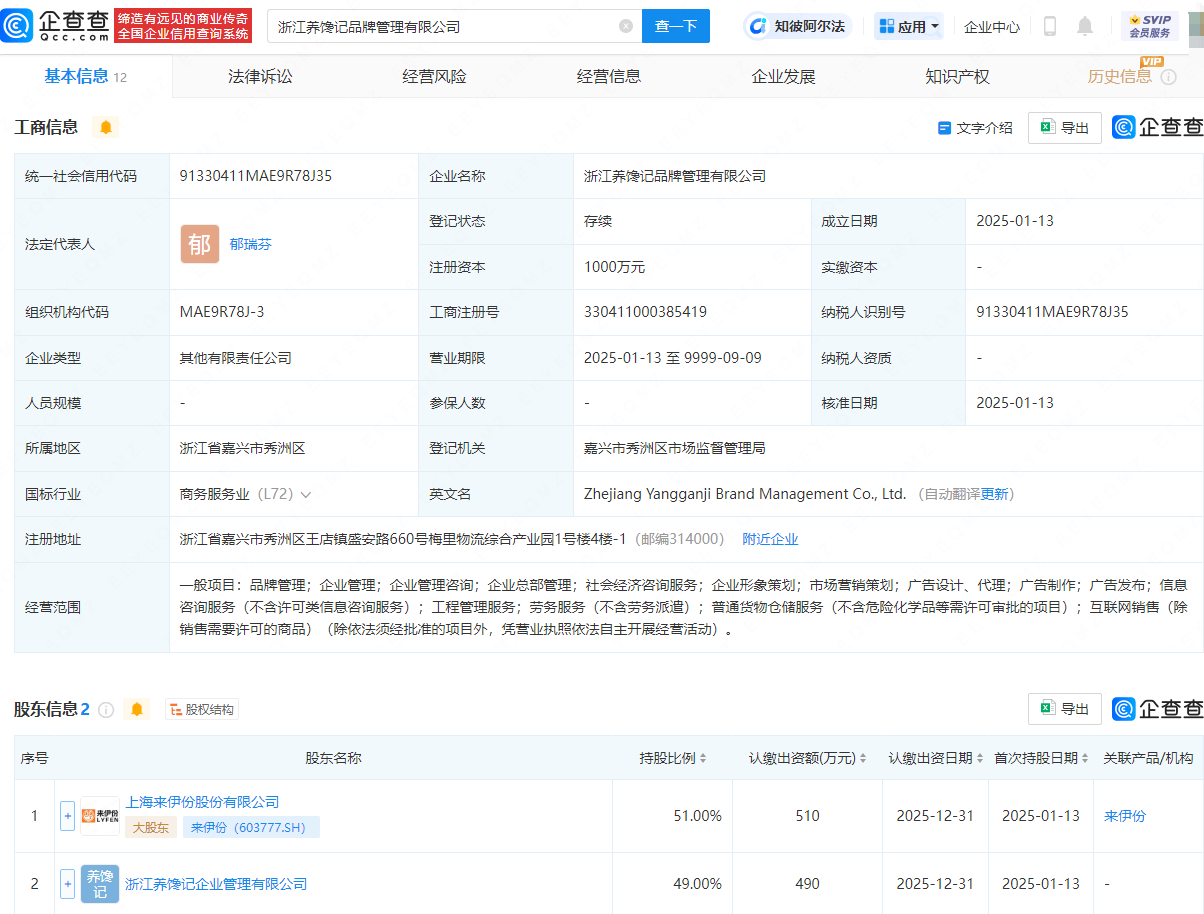Select the 工商注册号 330411000385419
The image size is (1204, 914).
pos(645,312)
